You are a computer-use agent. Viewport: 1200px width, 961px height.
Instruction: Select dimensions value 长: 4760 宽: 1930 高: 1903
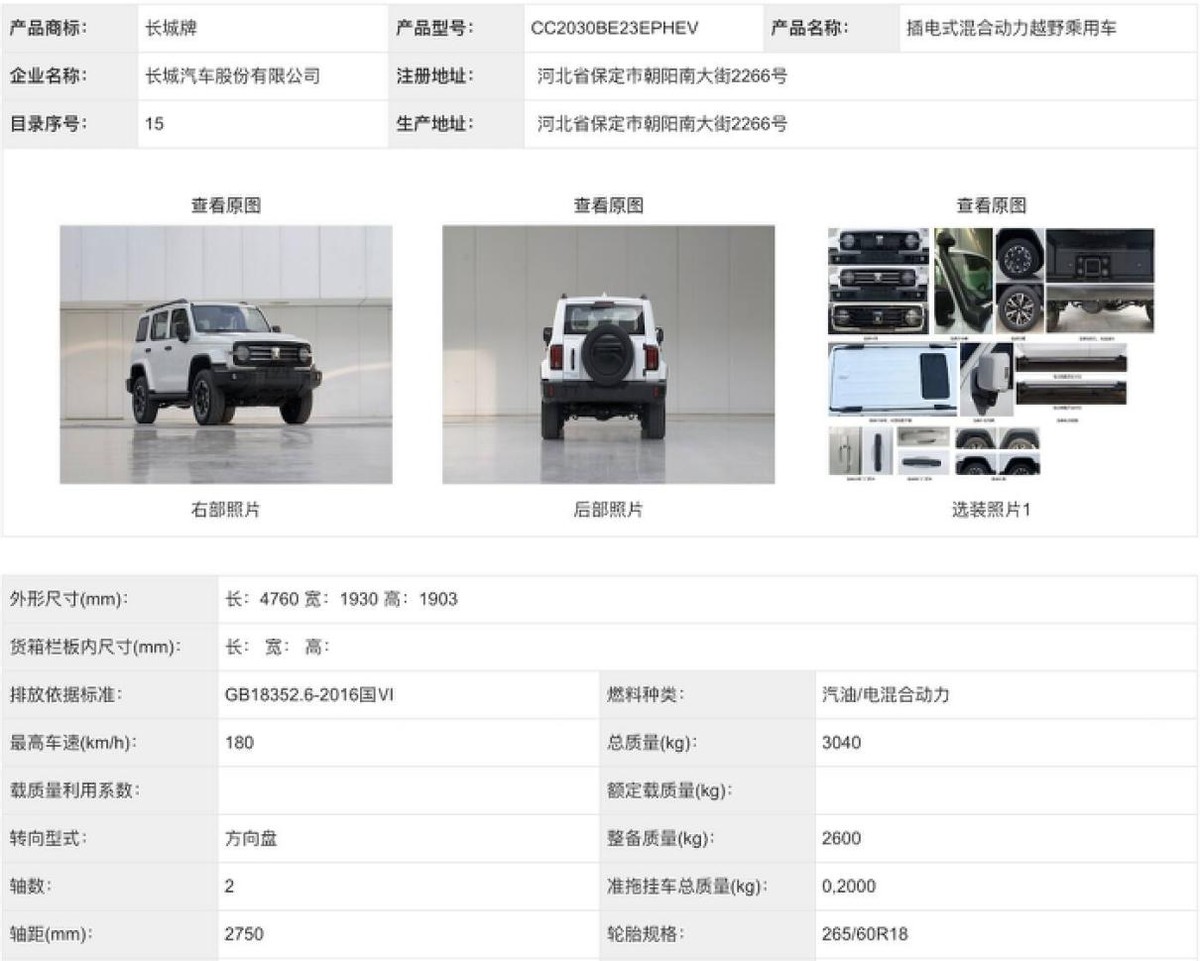341,599
